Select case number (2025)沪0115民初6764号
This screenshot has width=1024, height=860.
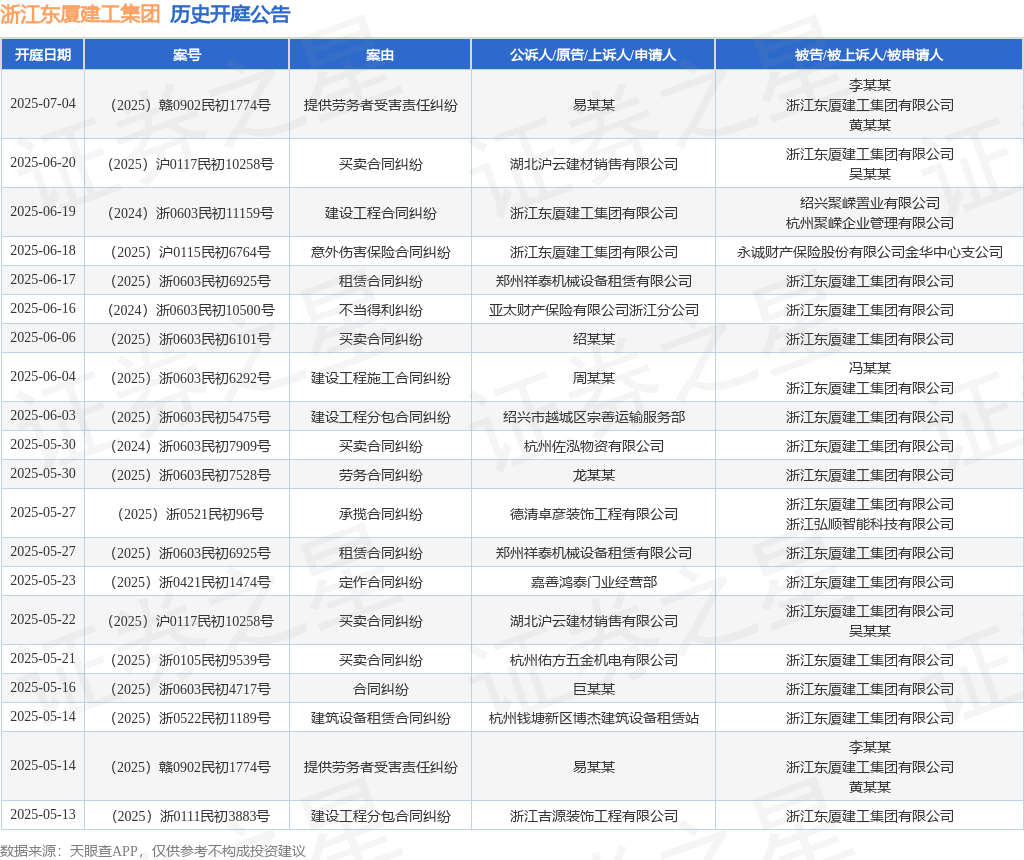coord(190,252)
